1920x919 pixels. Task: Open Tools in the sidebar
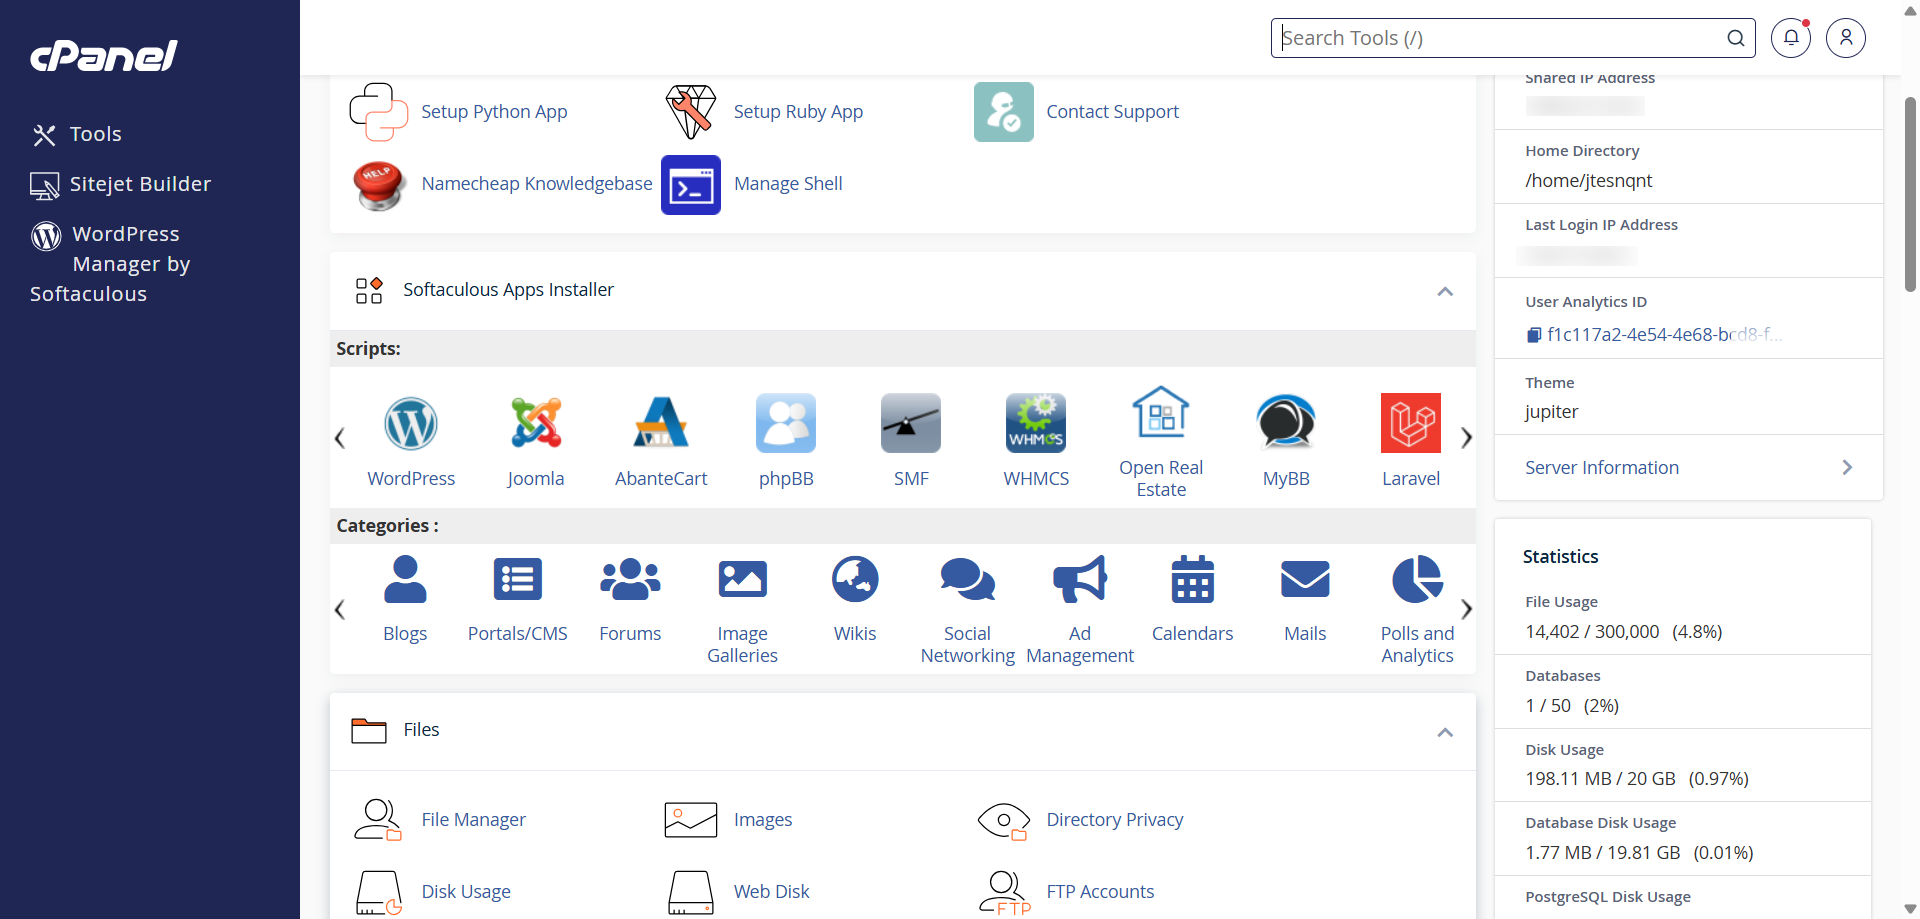(76, 134)
